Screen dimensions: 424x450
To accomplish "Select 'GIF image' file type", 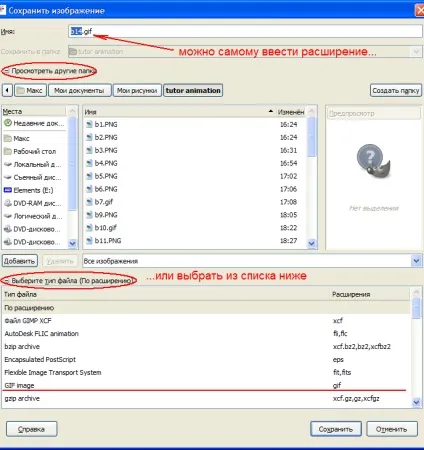I will point(207,385).
